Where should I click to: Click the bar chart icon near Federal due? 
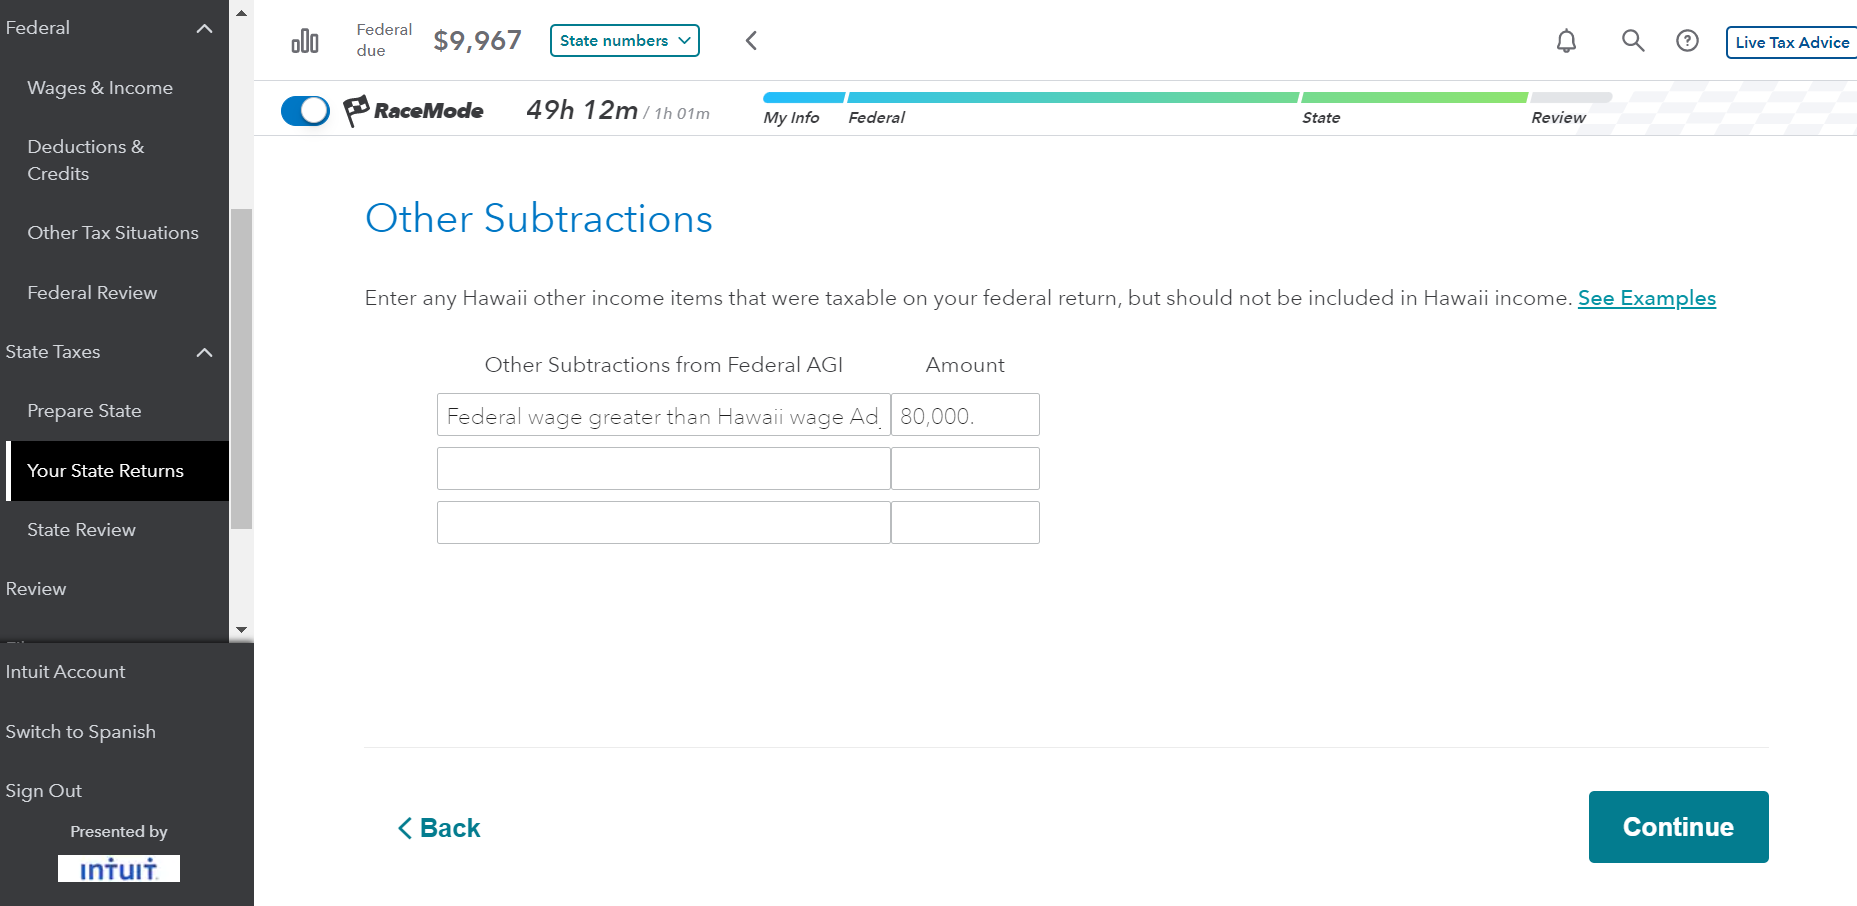click(305, 41)
